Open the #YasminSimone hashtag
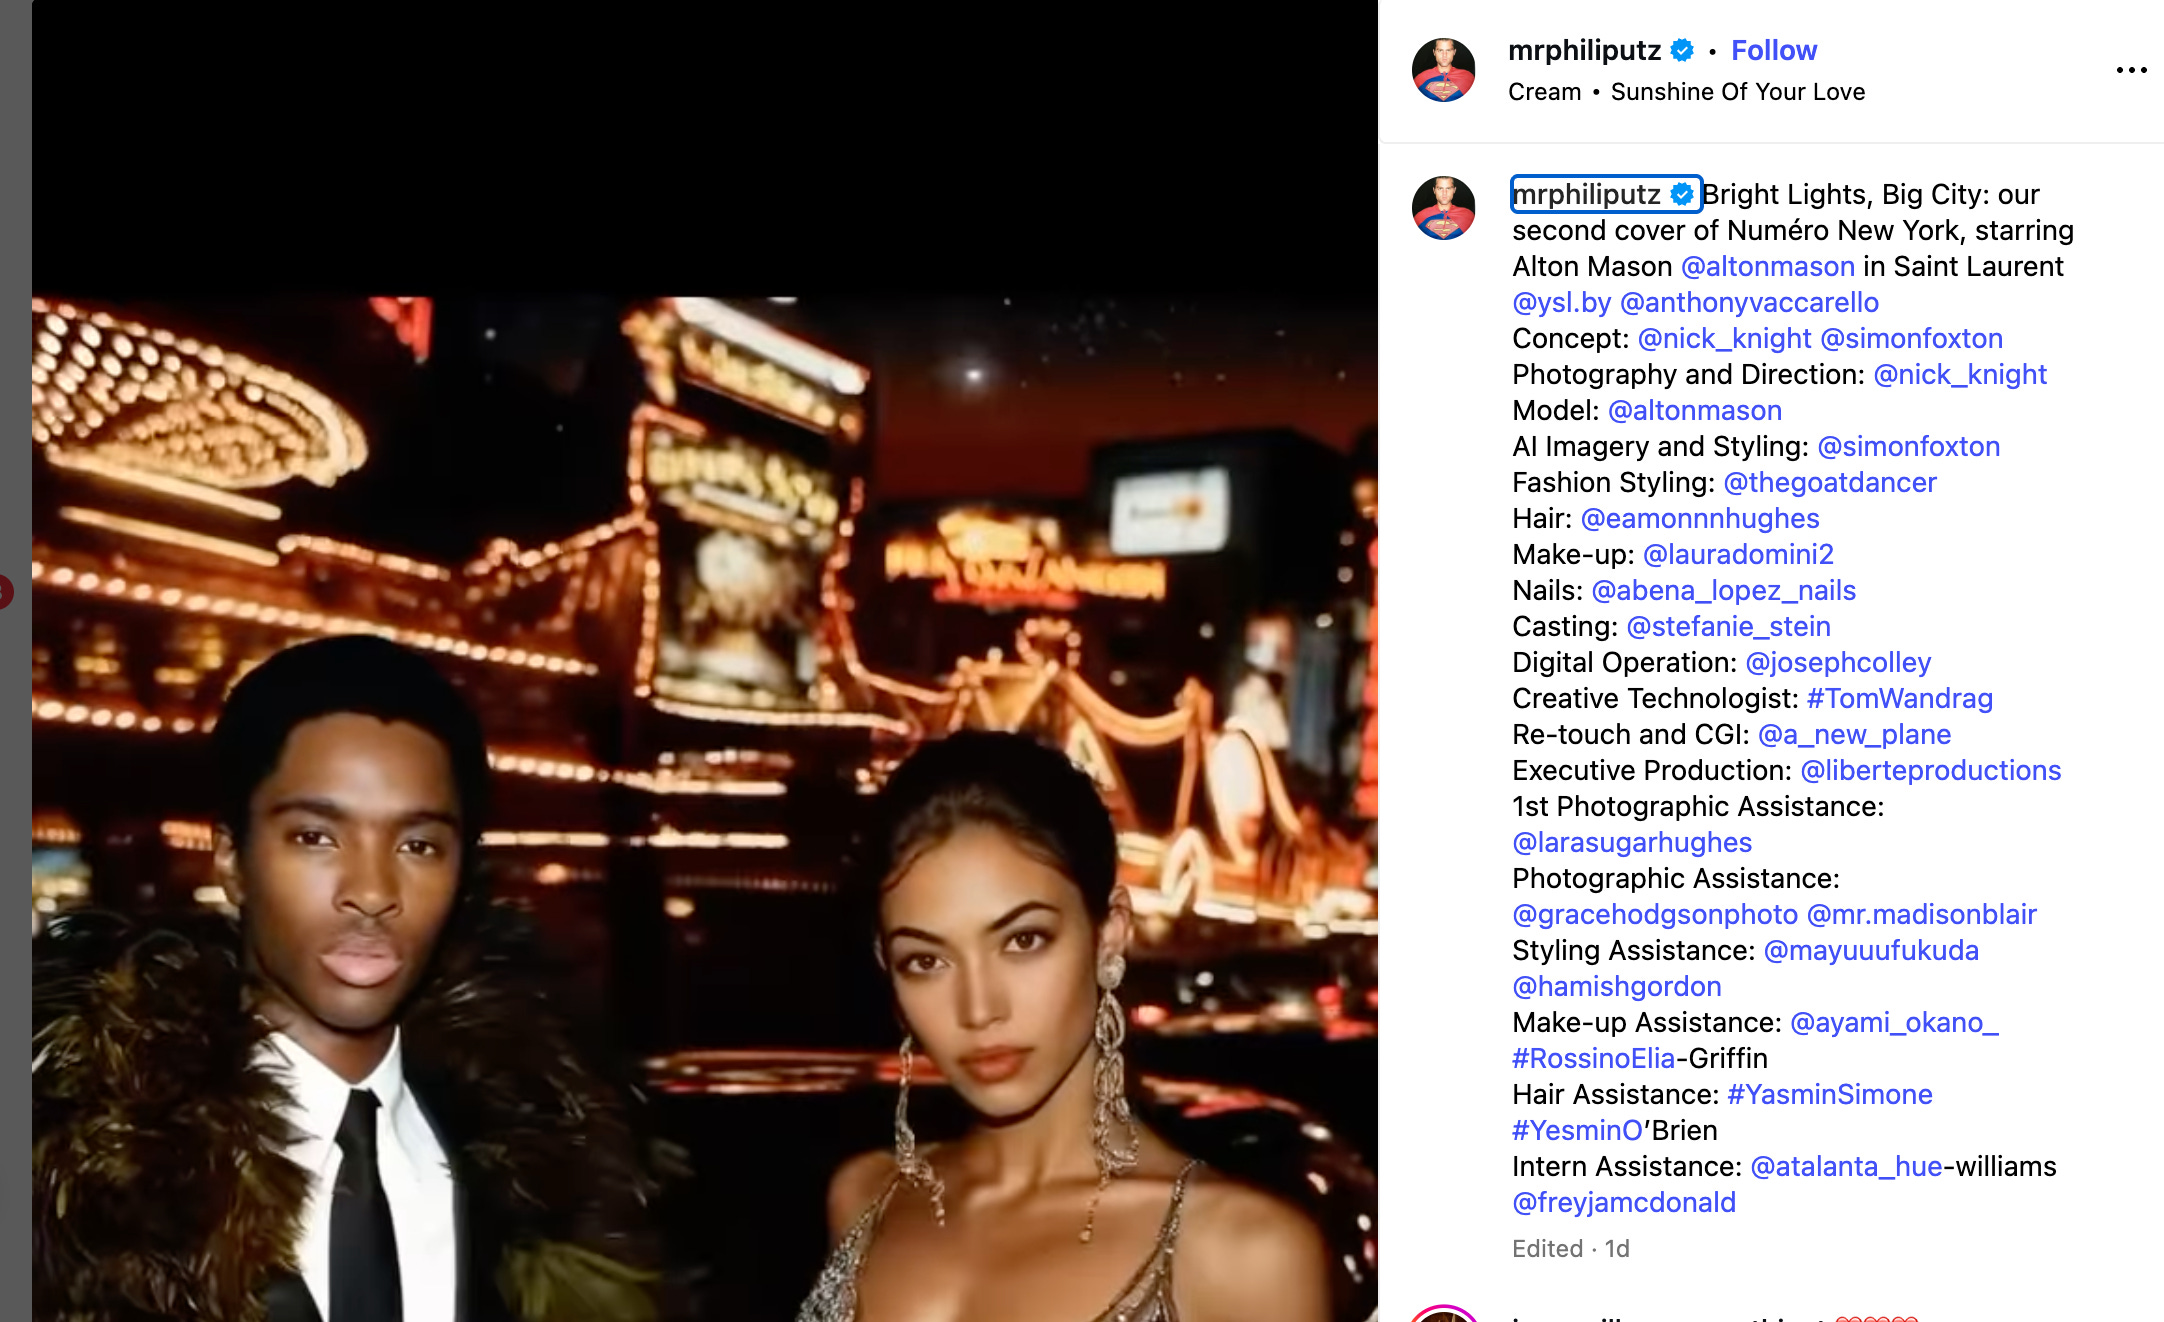 click(1830, 1094)
